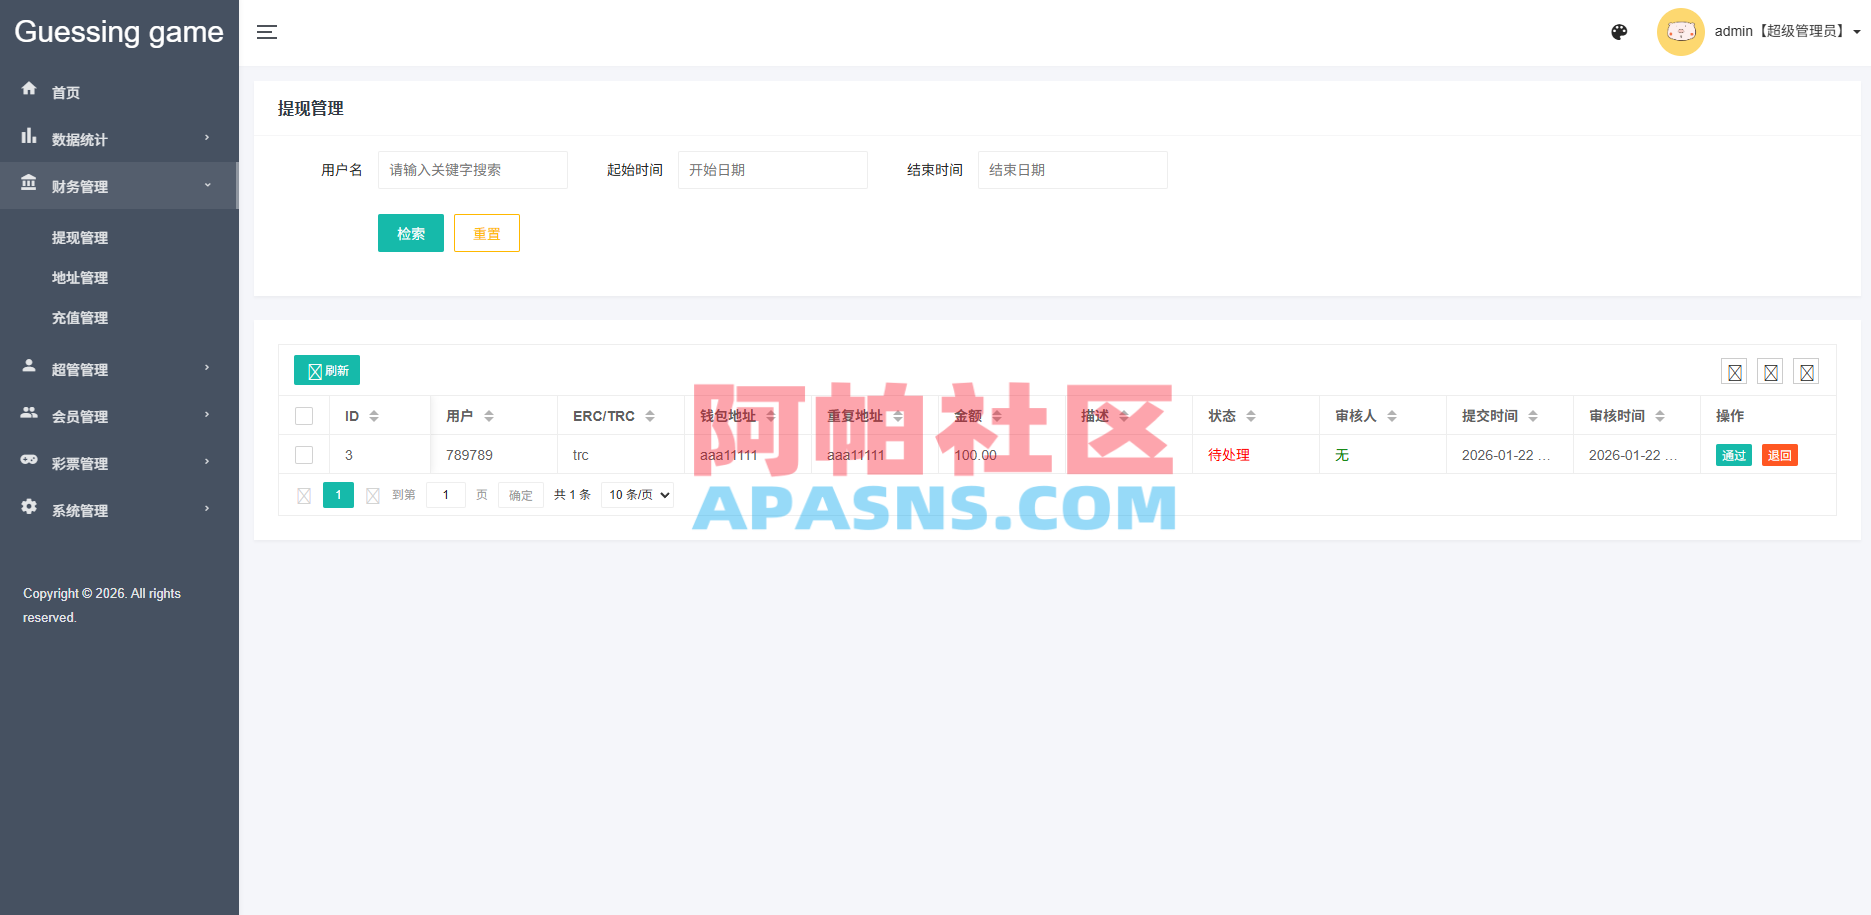Sort by the 用户 column arrows
Image resolution: width=1871 pixels, height=915 pixels.
489,416
